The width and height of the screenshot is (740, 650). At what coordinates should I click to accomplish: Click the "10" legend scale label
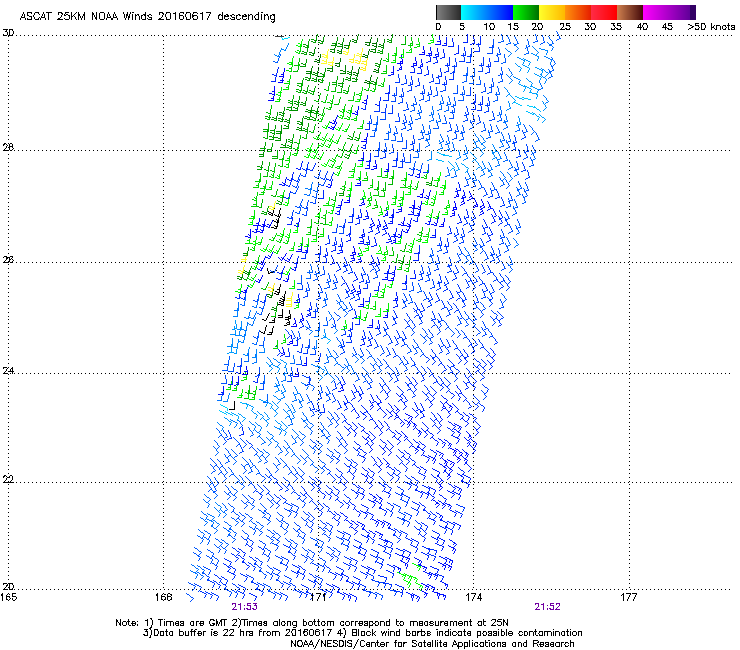[489, 27]
